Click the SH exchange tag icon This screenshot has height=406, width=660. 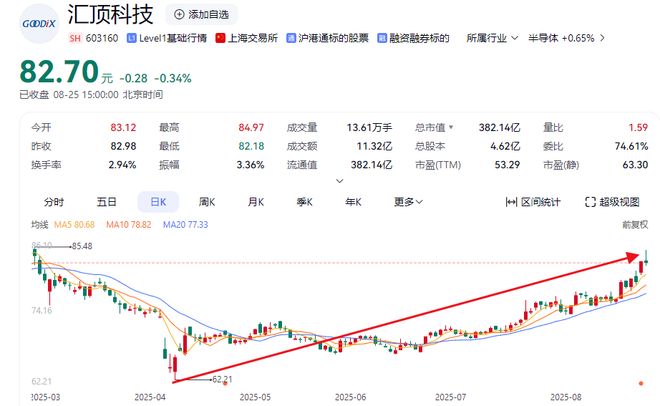point(75,38)
